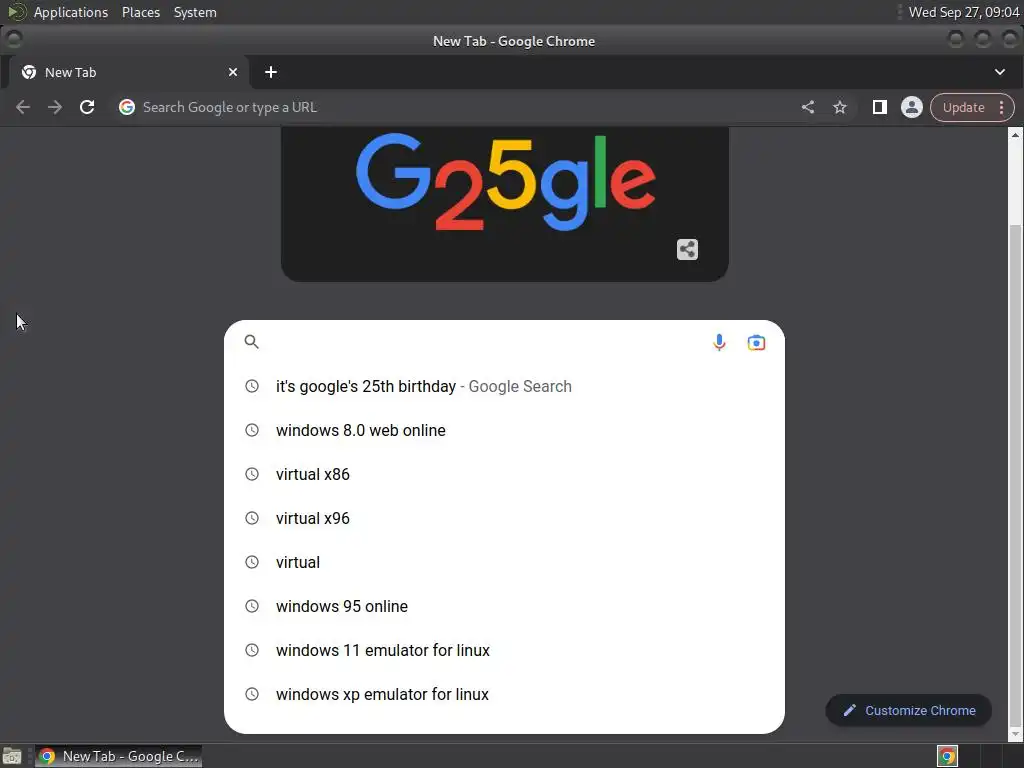1024x768 pixels.
Task: Switch to the New Tab tab
Action: click(x=129, y=72)
